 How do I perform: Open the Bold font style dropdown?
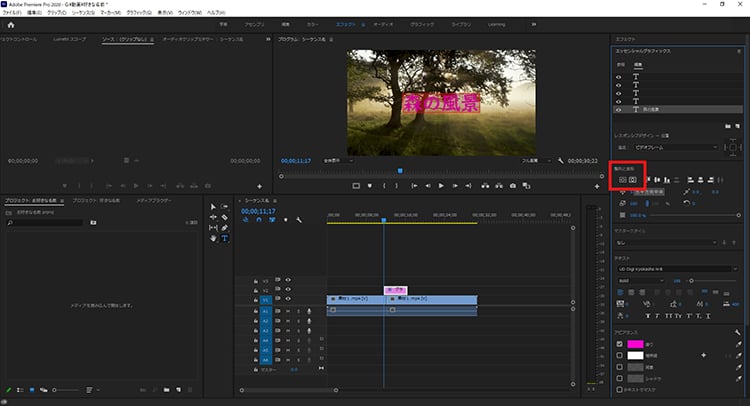[640, 281]
